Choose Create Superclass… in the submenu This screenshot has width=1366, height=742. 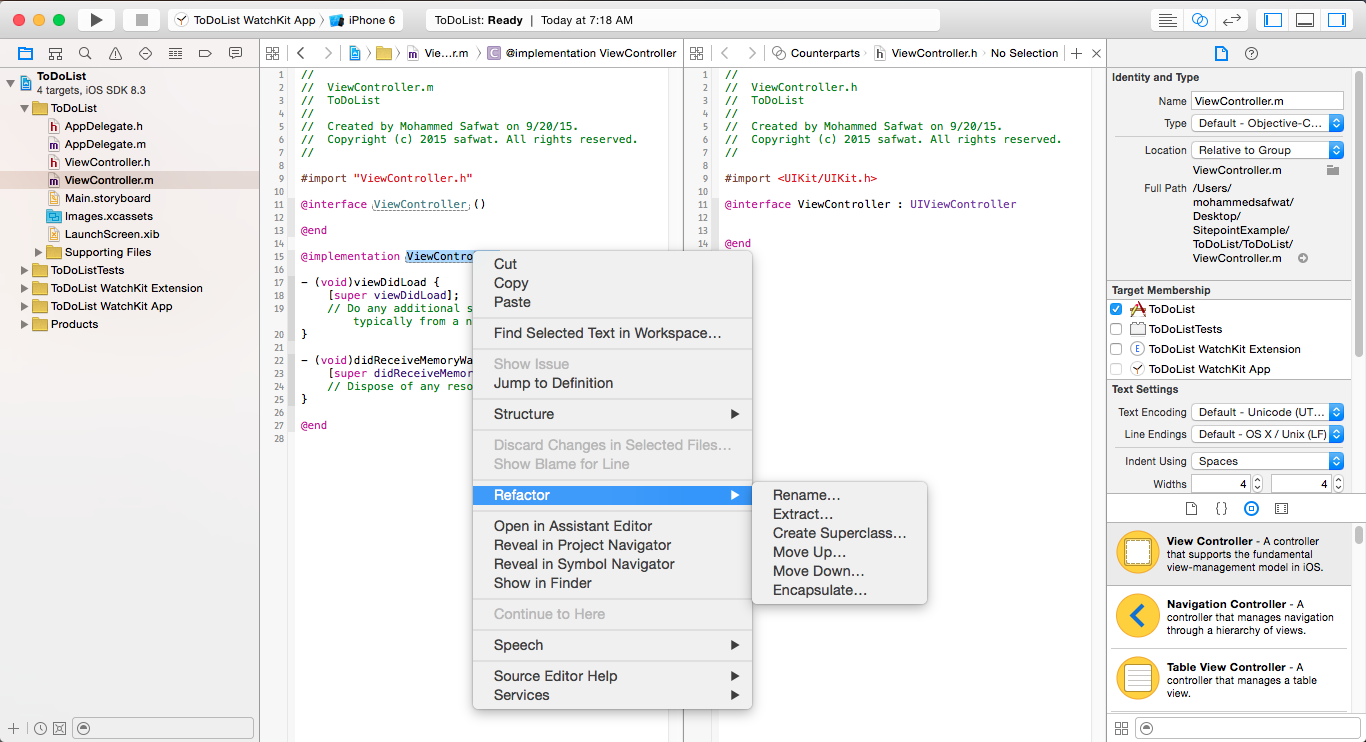[839, 533]
